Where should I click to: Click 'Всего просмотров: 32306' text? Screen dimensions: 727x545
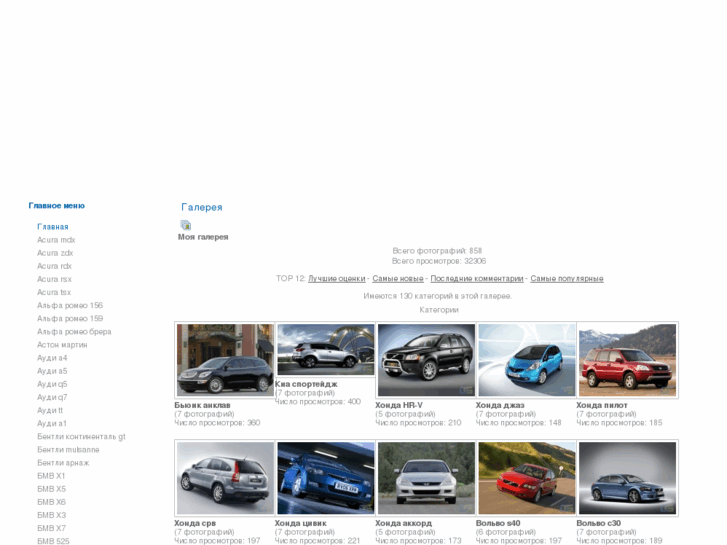[x=439, y=261]
